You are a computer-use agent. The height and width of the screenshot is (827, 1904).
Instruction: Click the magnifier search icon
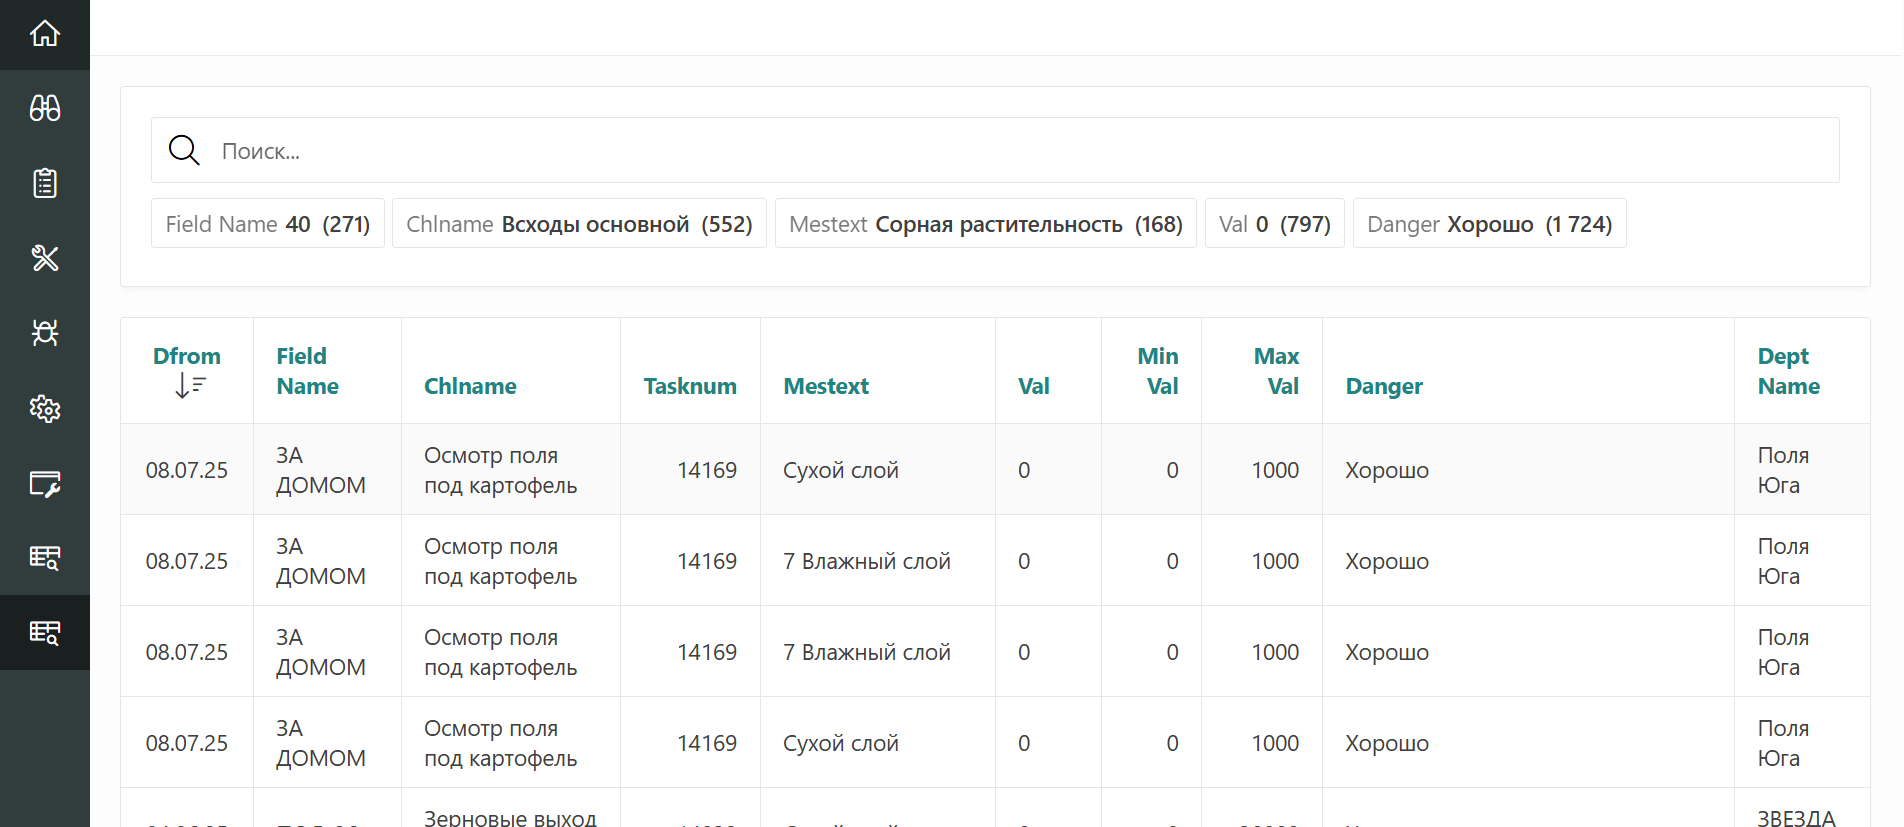pyautogui.click(x=184, y=150)
